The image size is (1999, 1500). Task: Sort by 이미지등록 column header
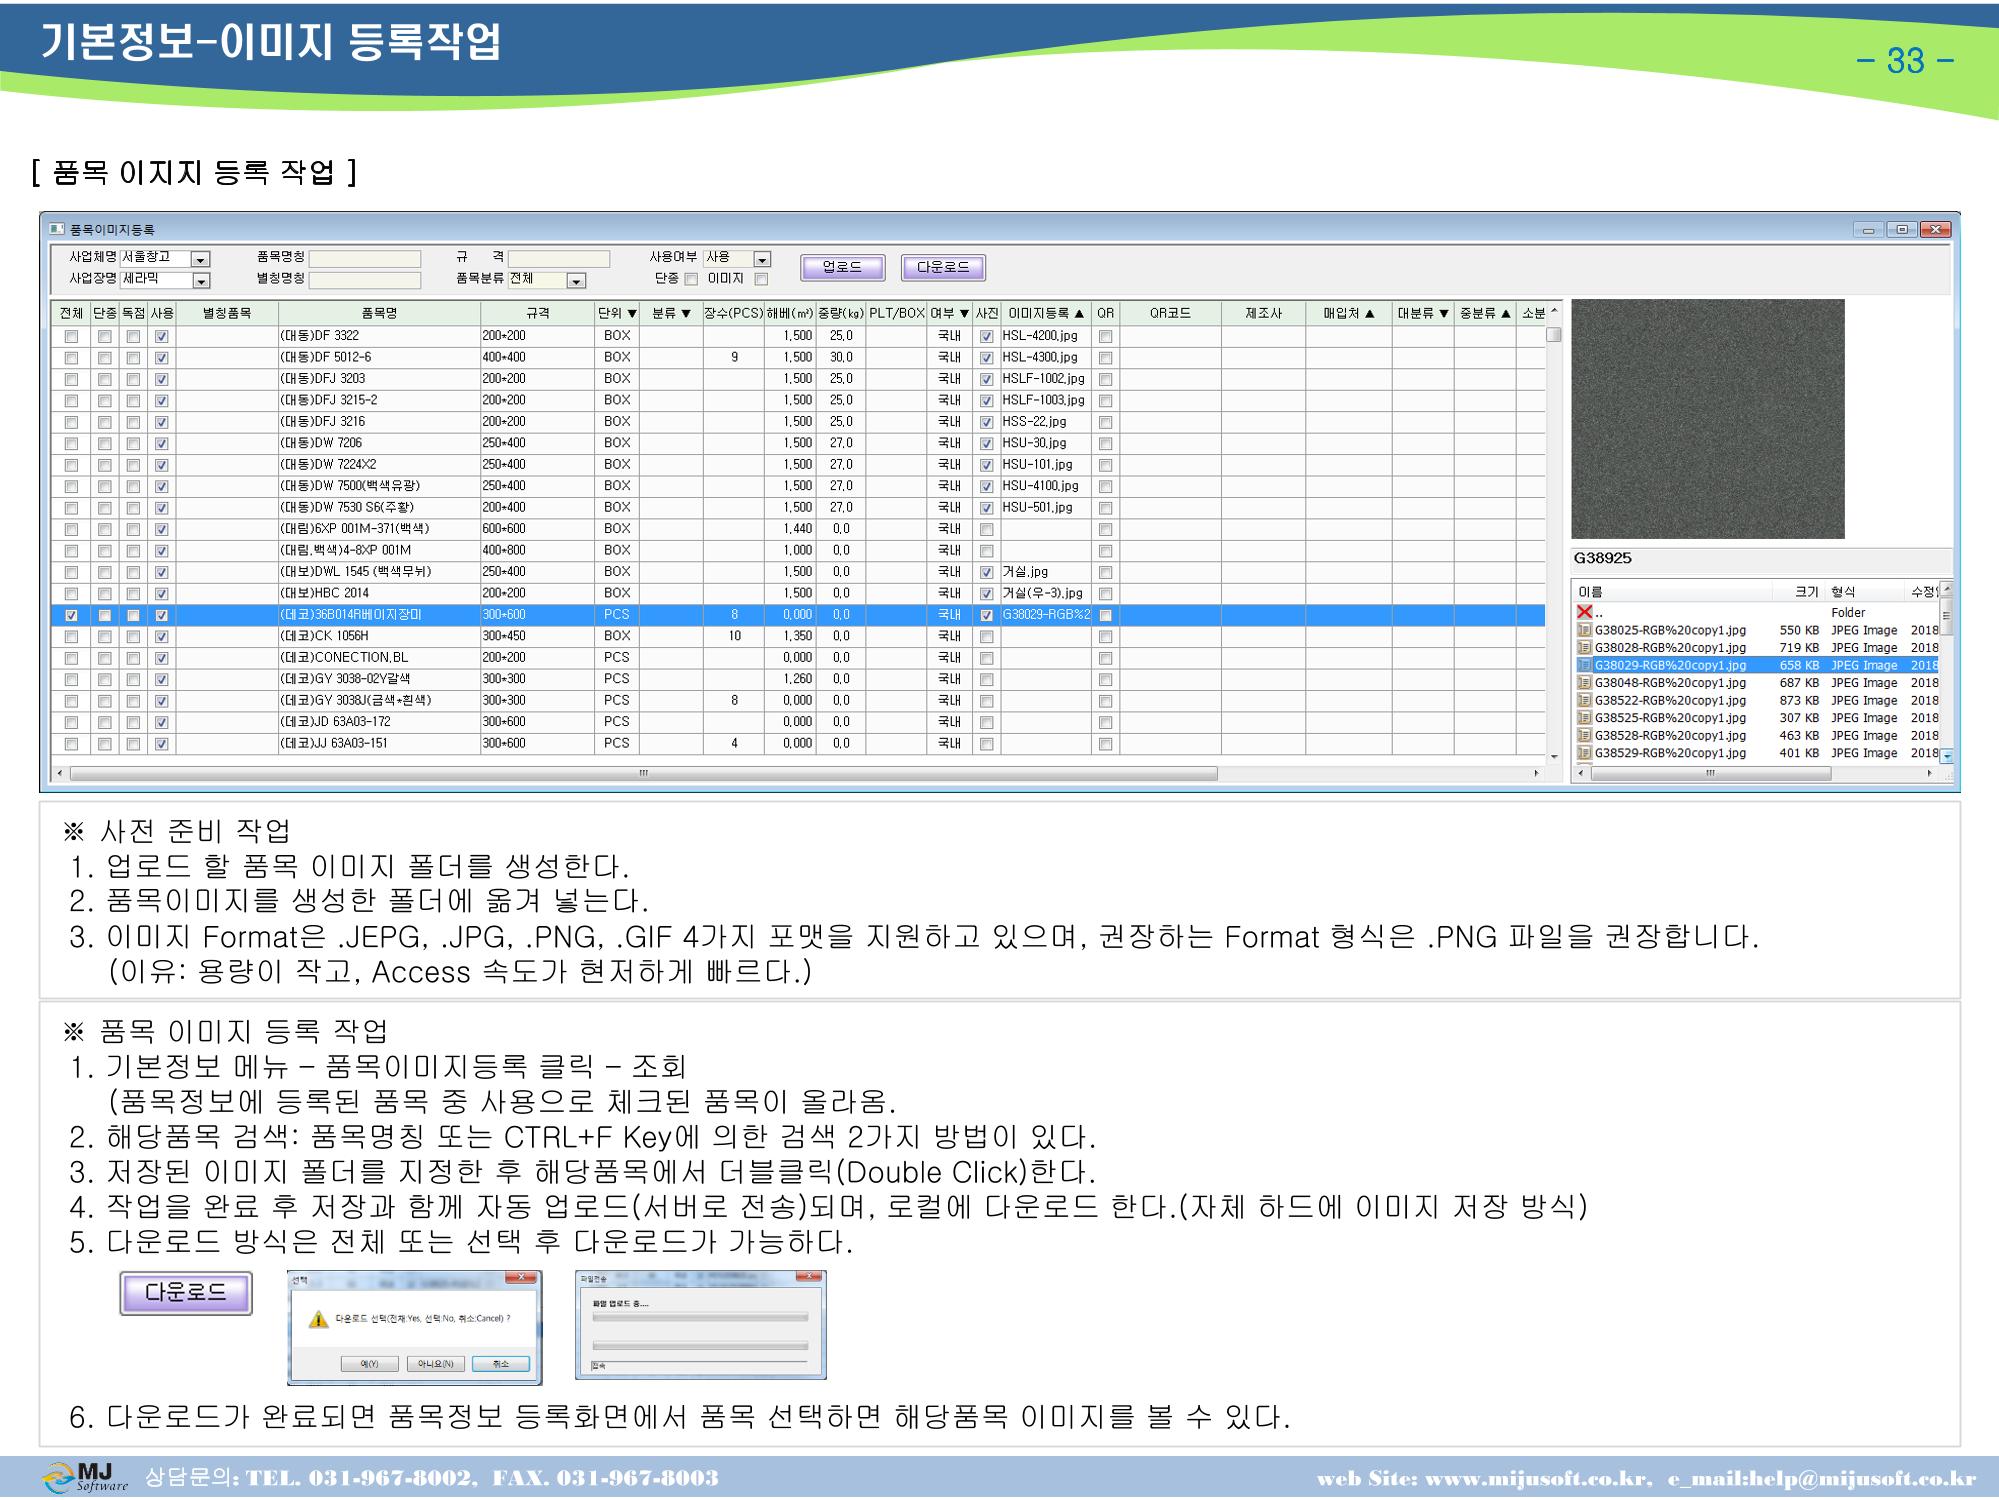click(x=1045, y=314)
